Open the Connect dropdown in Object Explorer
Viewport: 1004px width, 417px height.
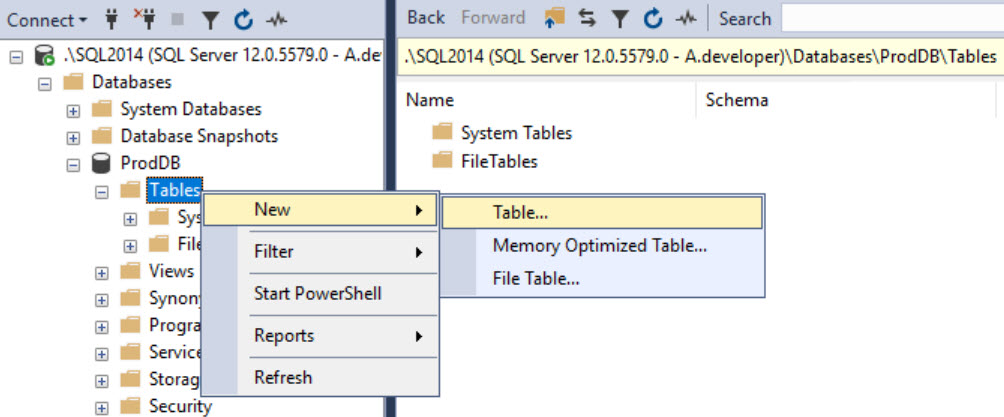coord(47,20)
